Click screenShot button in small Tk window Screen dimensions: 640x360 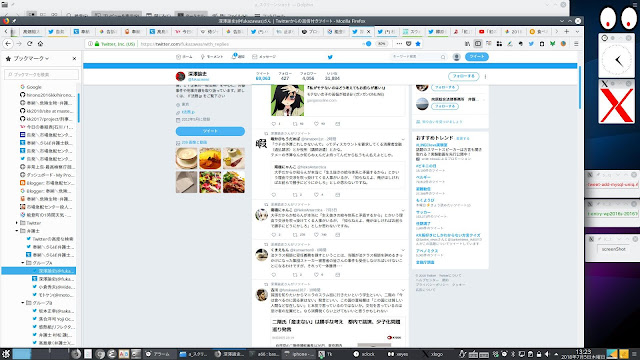coord(613,249)
